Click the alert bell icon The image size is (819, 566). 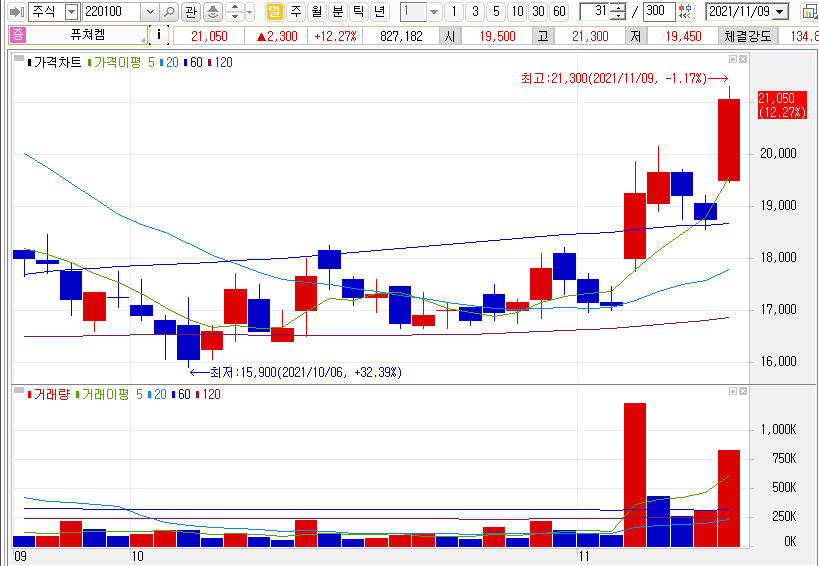(213, 11)
